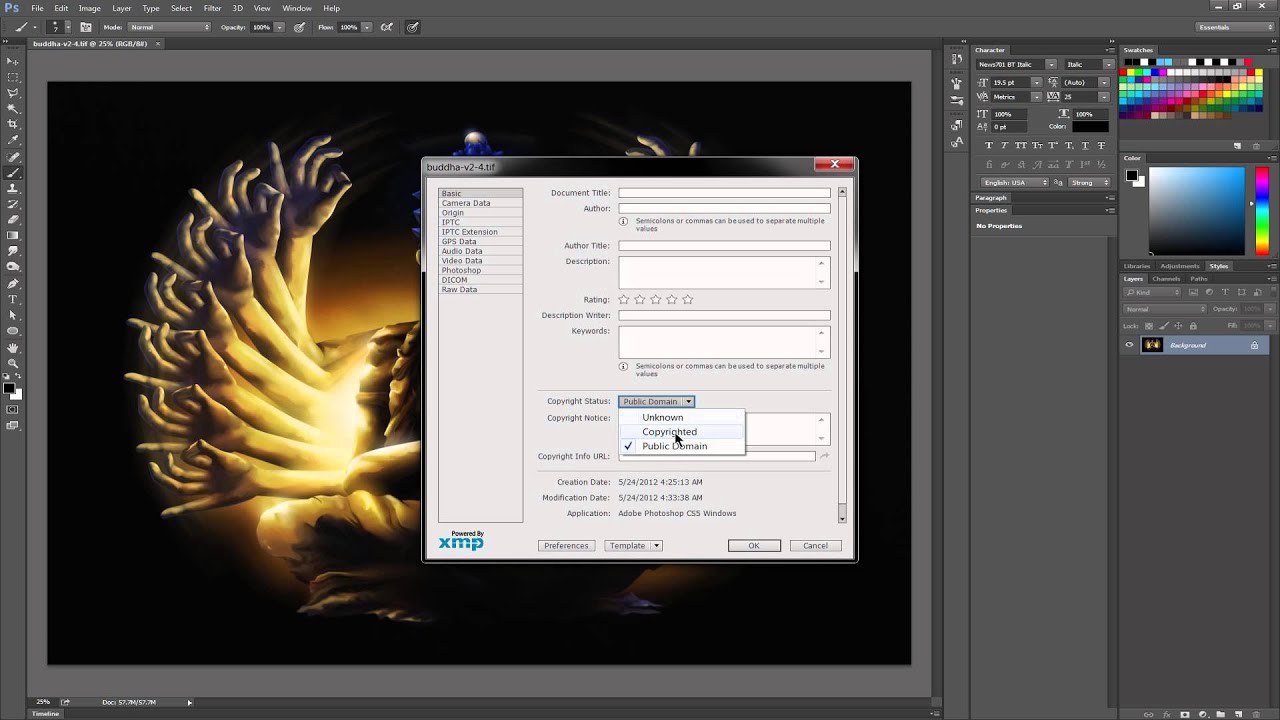Hide the Background layer
Image resolution: width=1280 pixels, height=720 pixels.
tap(1129, 345)
